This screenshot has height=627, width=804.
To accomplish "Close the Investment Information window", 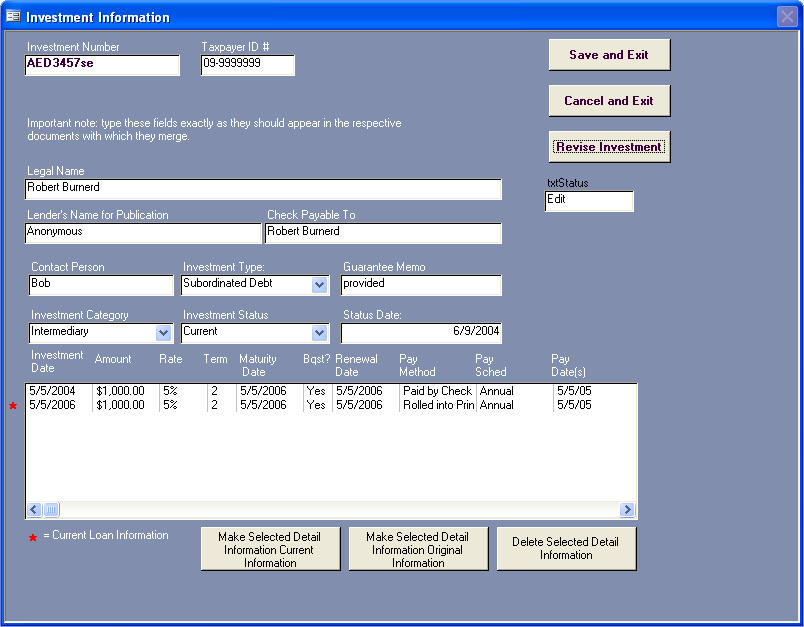I will tap(786, 17).
